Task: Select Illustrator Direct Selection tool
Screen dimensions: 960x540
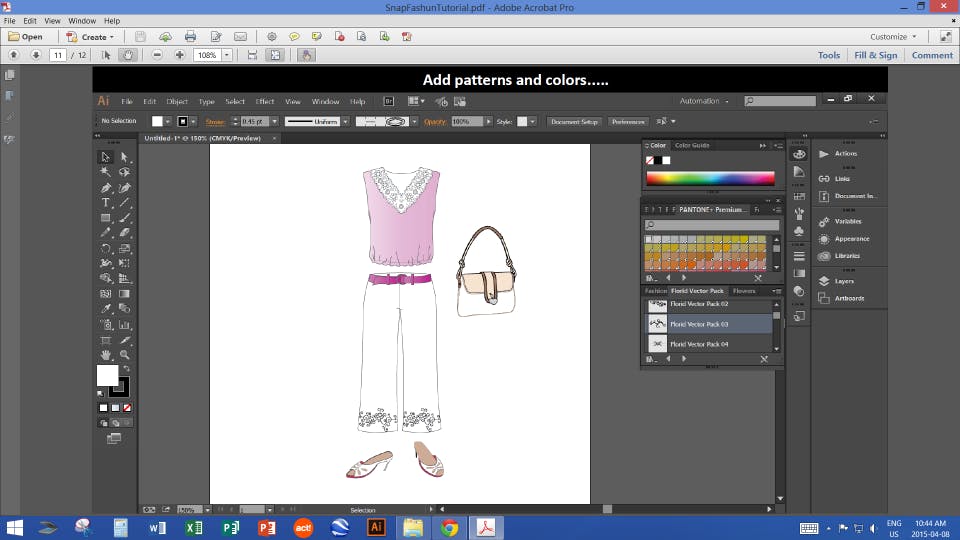Action: 124,157
